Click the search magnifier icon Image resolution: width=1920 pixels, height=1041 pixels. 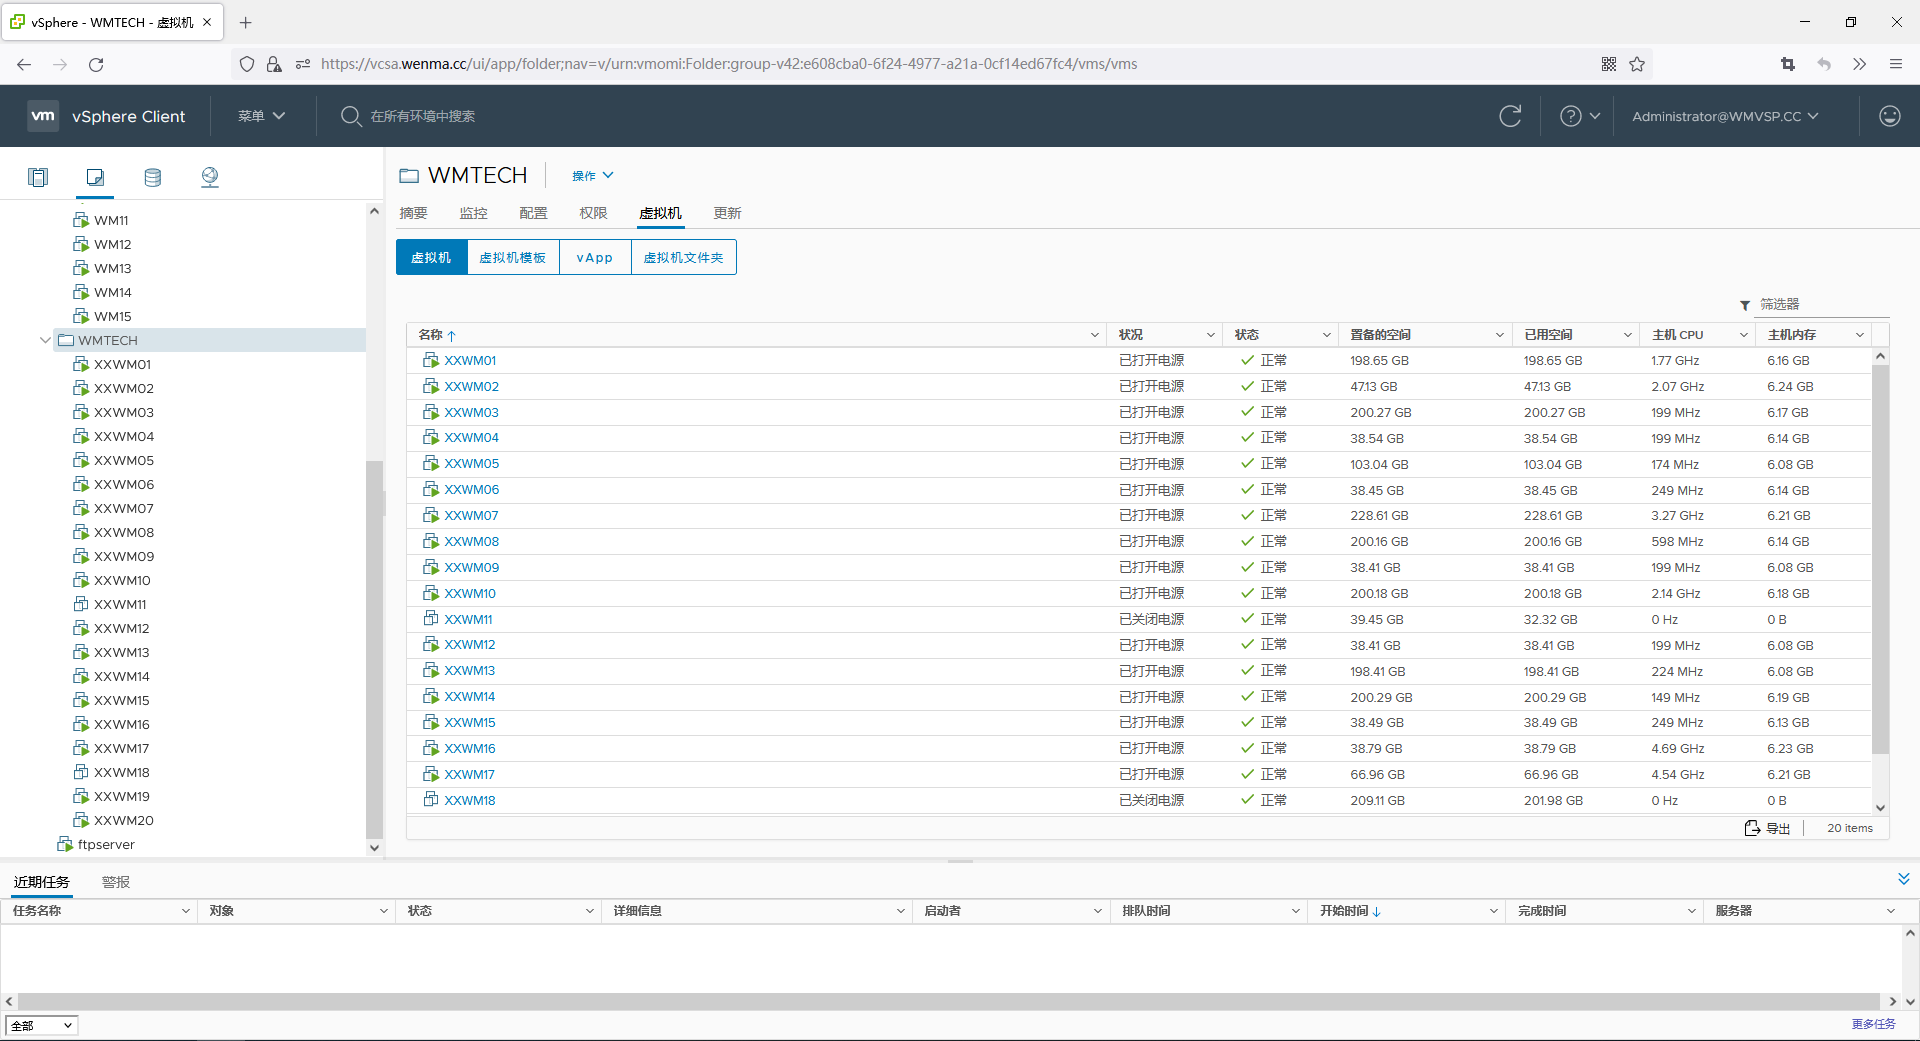click(350, 116)
